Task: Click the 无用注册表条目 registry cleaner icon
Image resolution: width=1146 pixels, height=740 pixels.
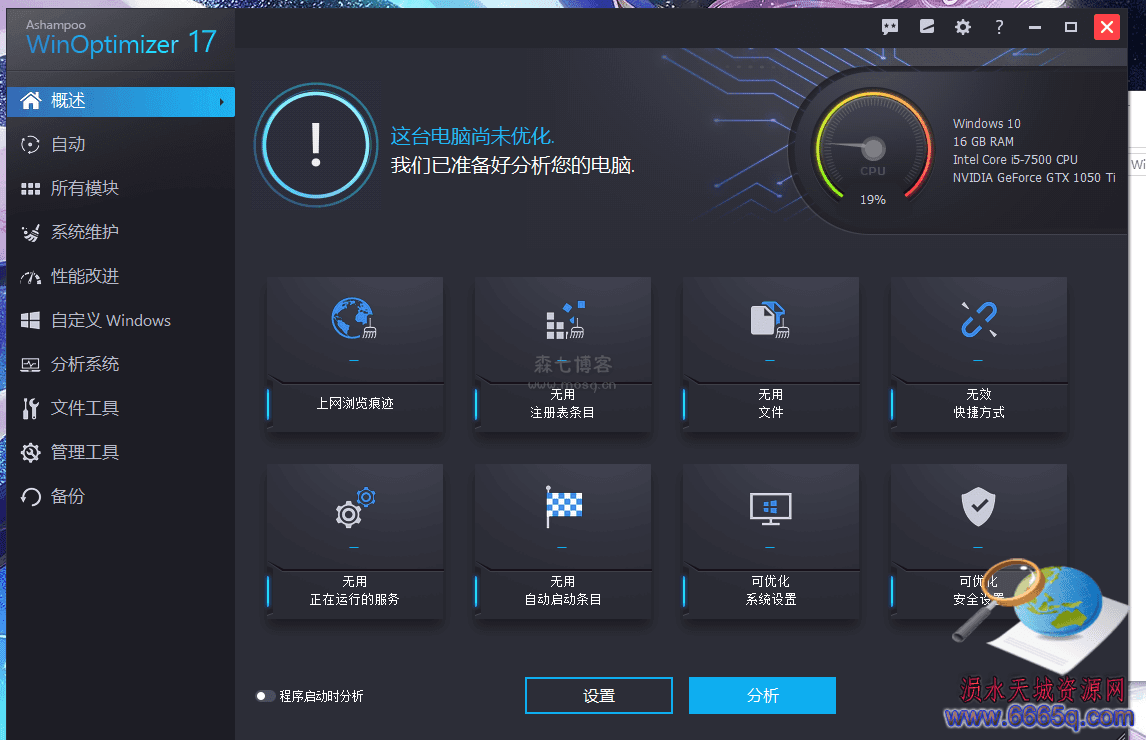Action: click(565, 320)
